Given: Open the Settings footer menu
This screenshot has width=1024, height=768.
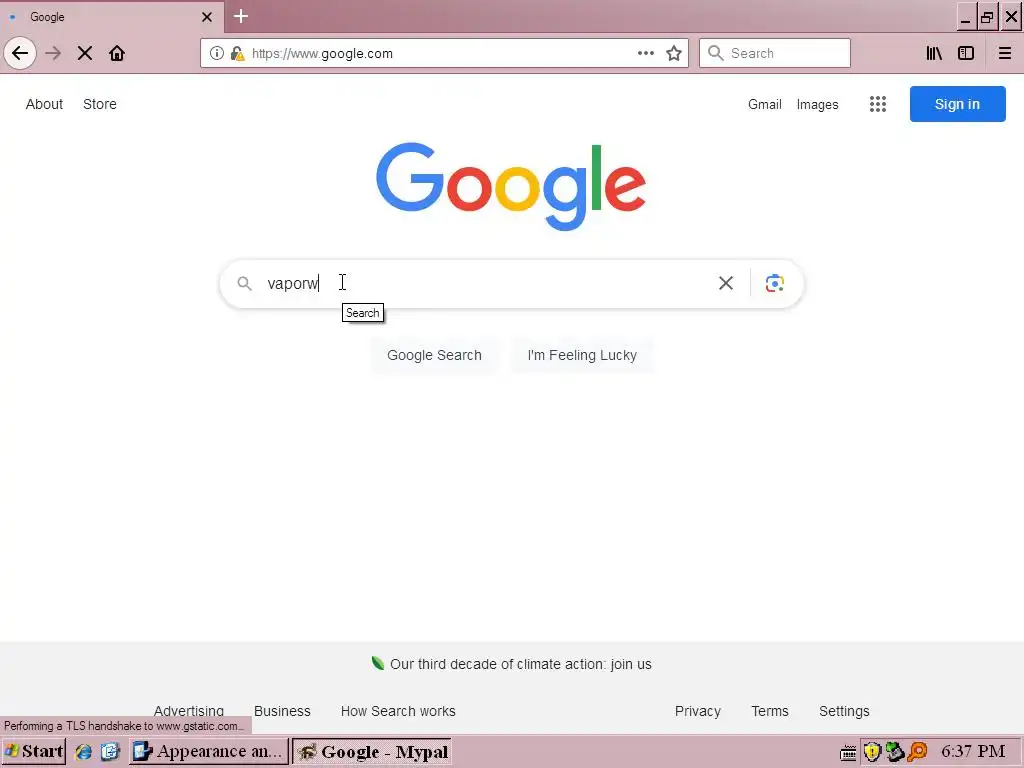Looking at the screenshot, I should tap(844, 711).
